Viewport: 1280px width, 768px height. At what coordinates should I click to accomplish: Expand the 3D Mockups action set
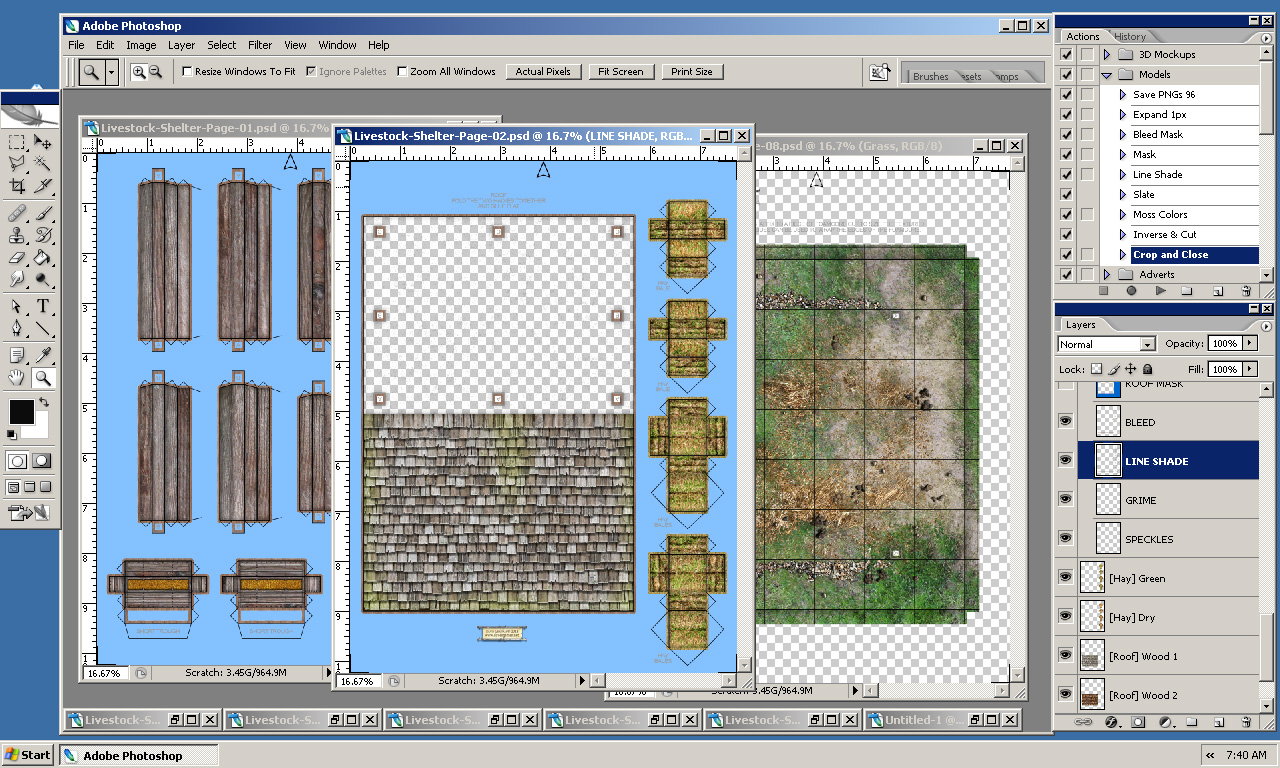coord(1107,54)
